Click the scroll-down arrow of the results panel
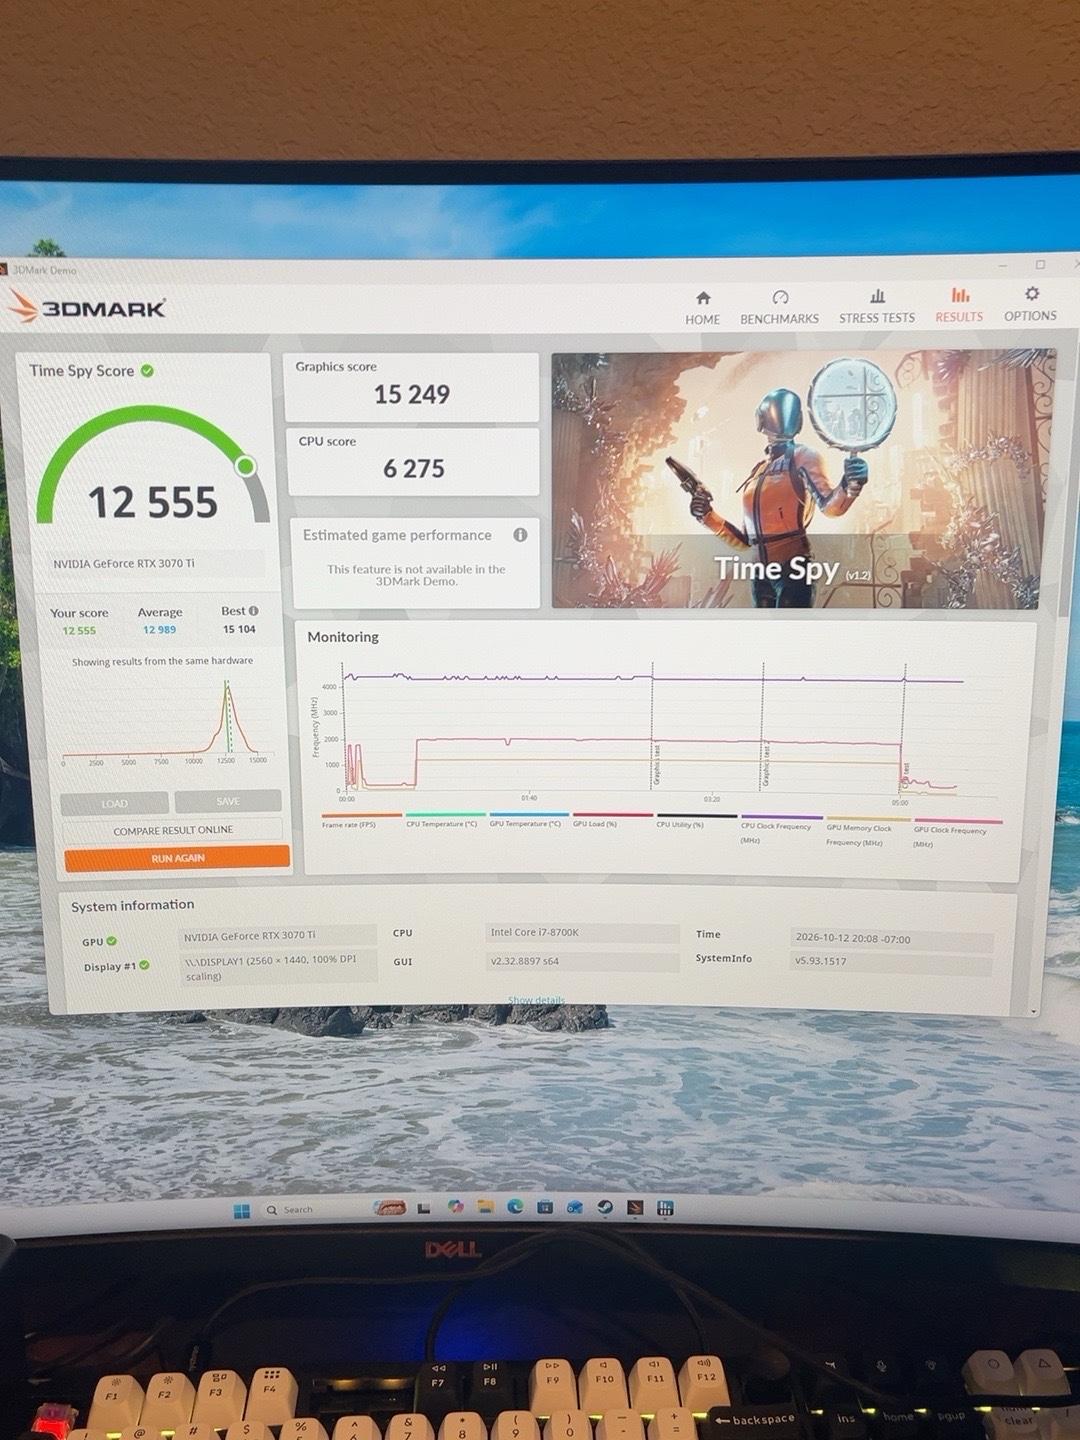The width and height of the screenshot is (1080, 1440). [1033, 1012]
